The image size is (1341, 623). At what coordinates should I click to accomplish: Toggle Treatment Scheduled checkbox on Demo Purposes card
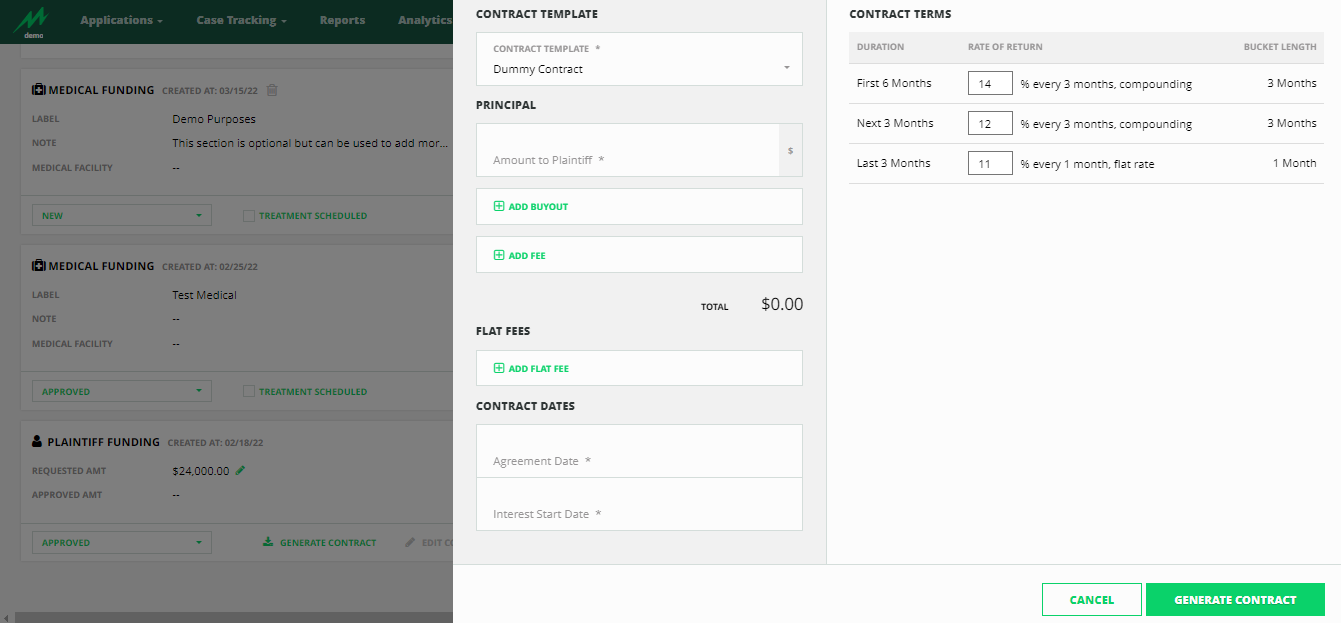coord(249,216)
